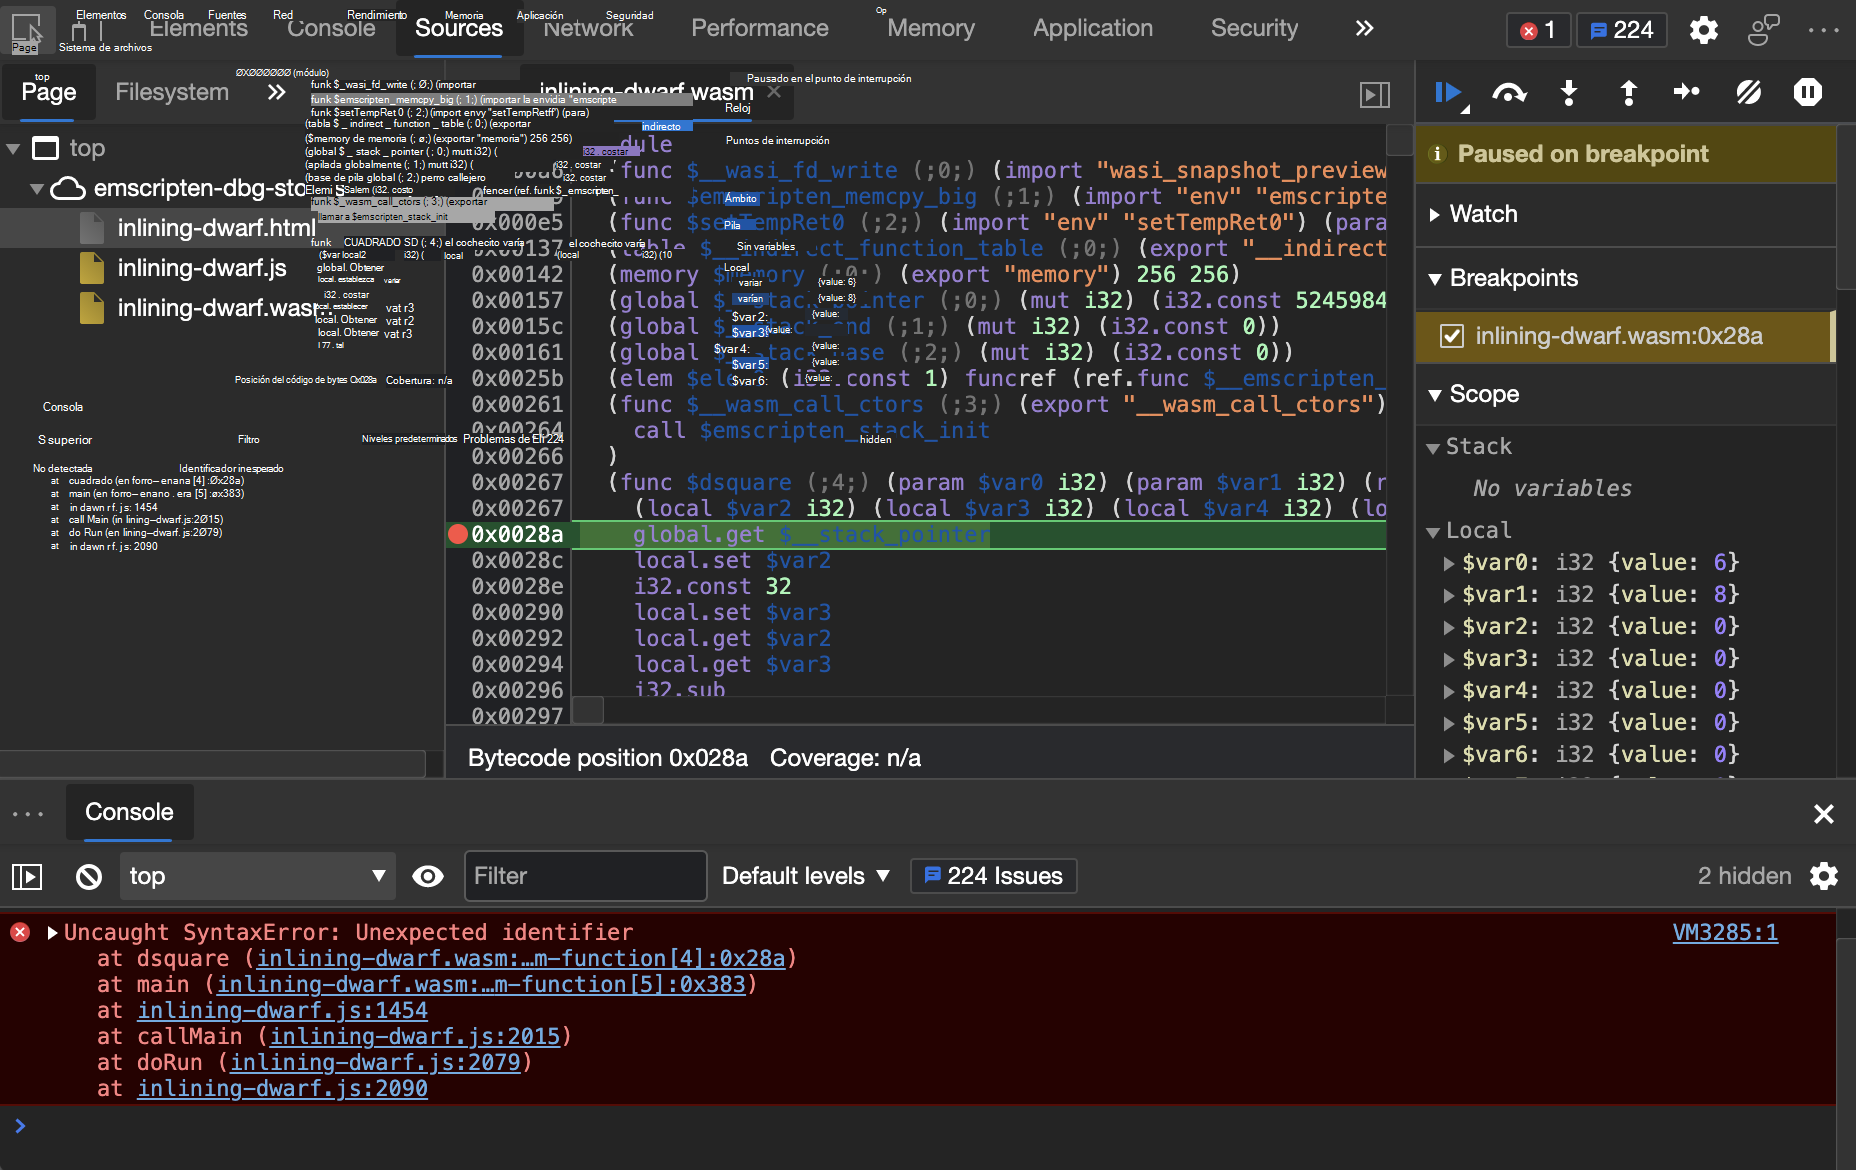Click the console Filter input field
Image resolution: width=1856 pixels, height=1170 pixels.
[585, 876]
